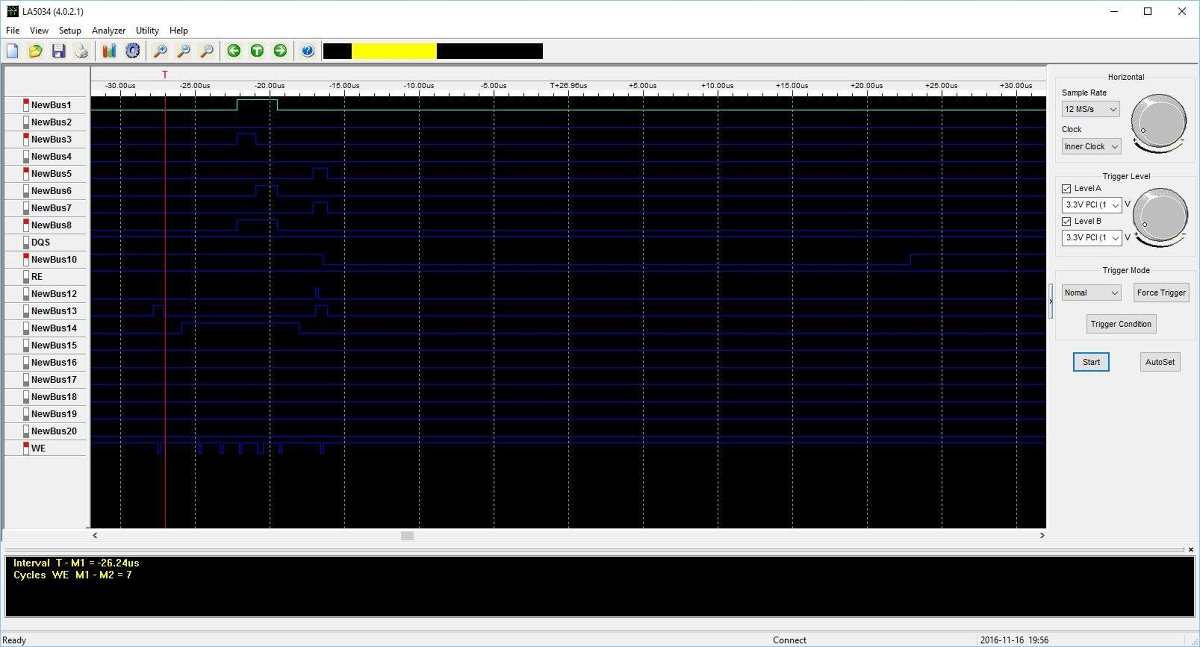This screenshot has width=1200, height=647.
Task: Toggle the Level A checkbox
Action: click(1067, 189)
